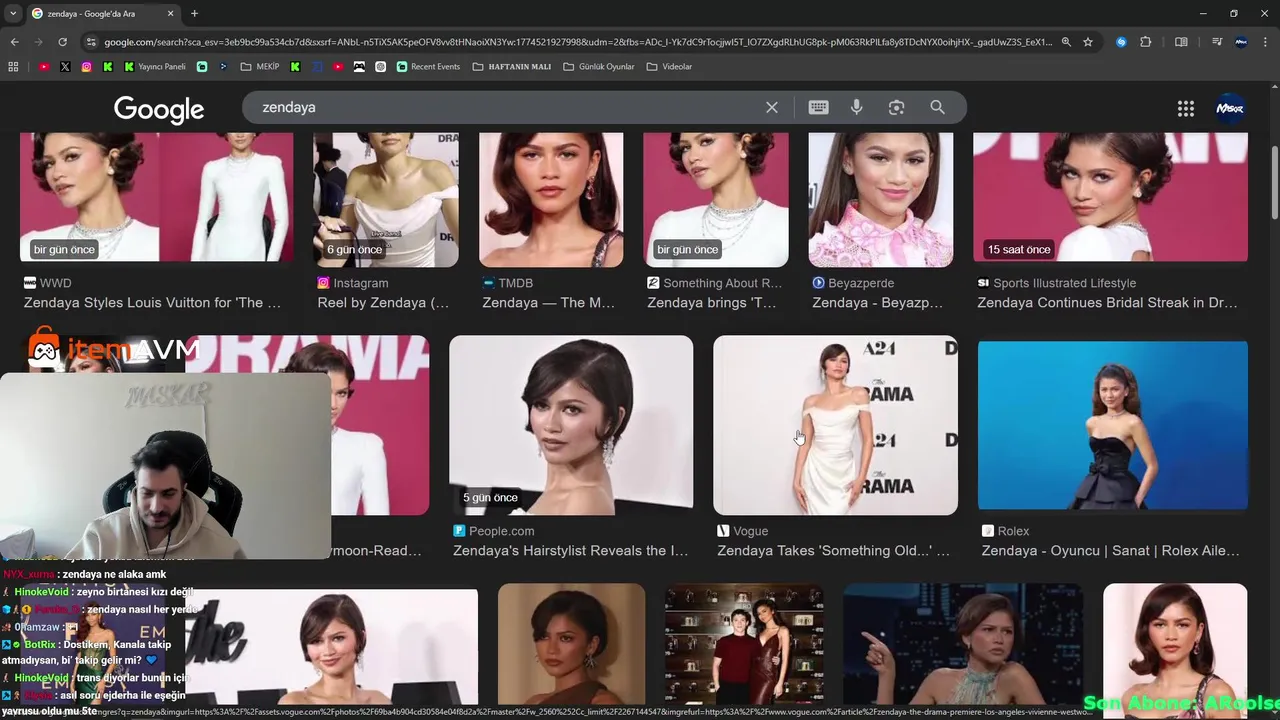Open the Something About R... image thumbnail

[x=715, y=199]
